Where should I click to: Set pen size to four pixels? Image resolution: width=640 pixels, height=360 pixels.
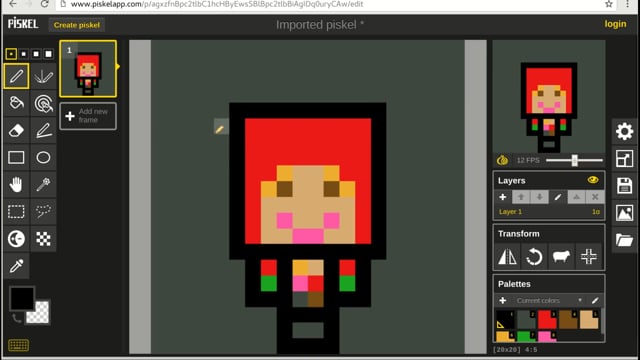(48, 53)
